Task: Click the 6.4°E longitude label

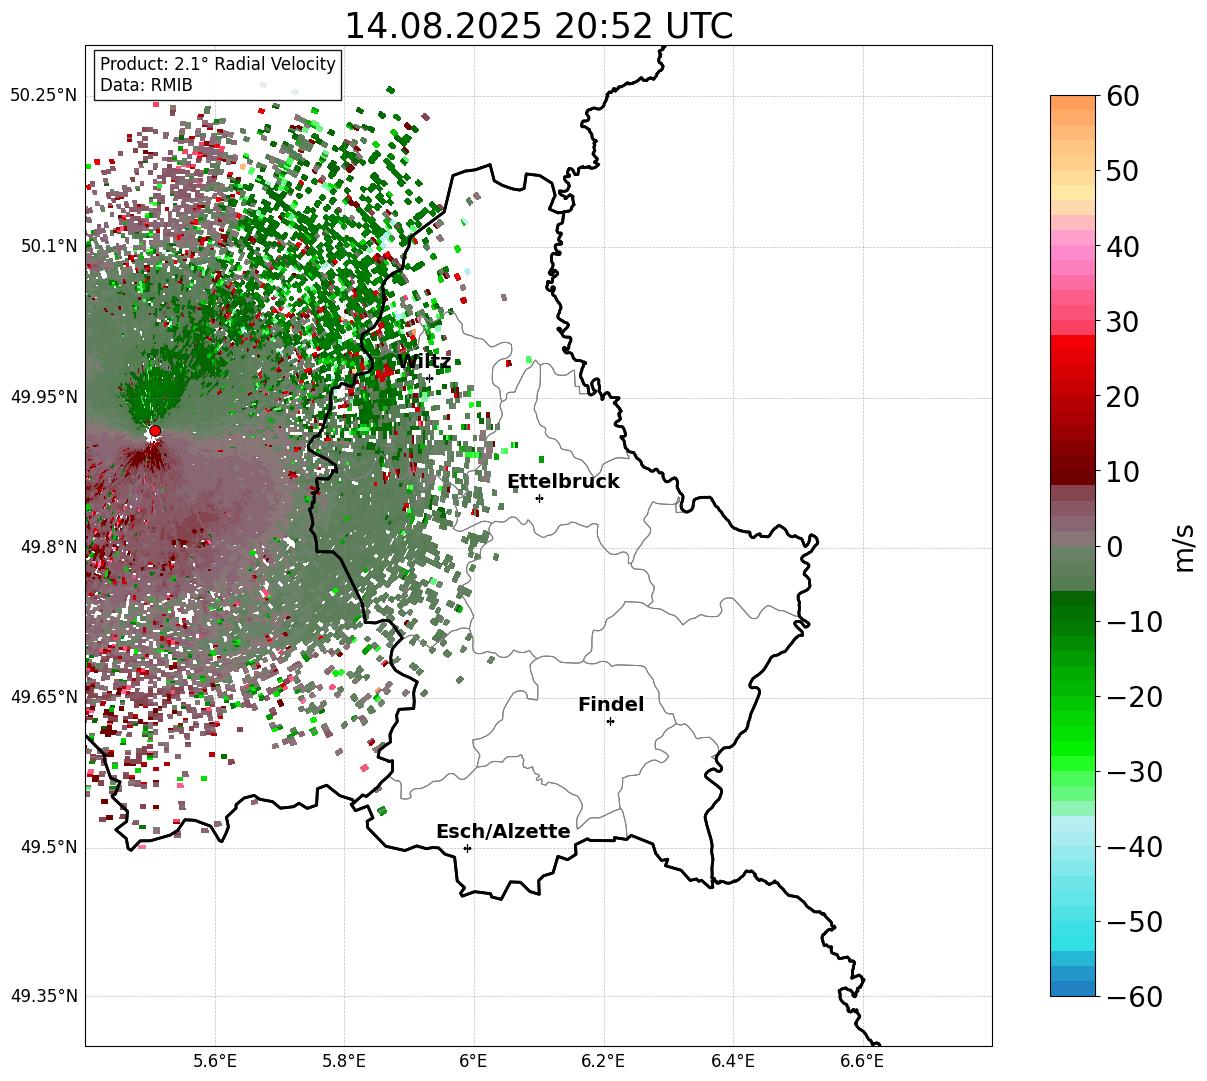Action: pos(732,1061)
